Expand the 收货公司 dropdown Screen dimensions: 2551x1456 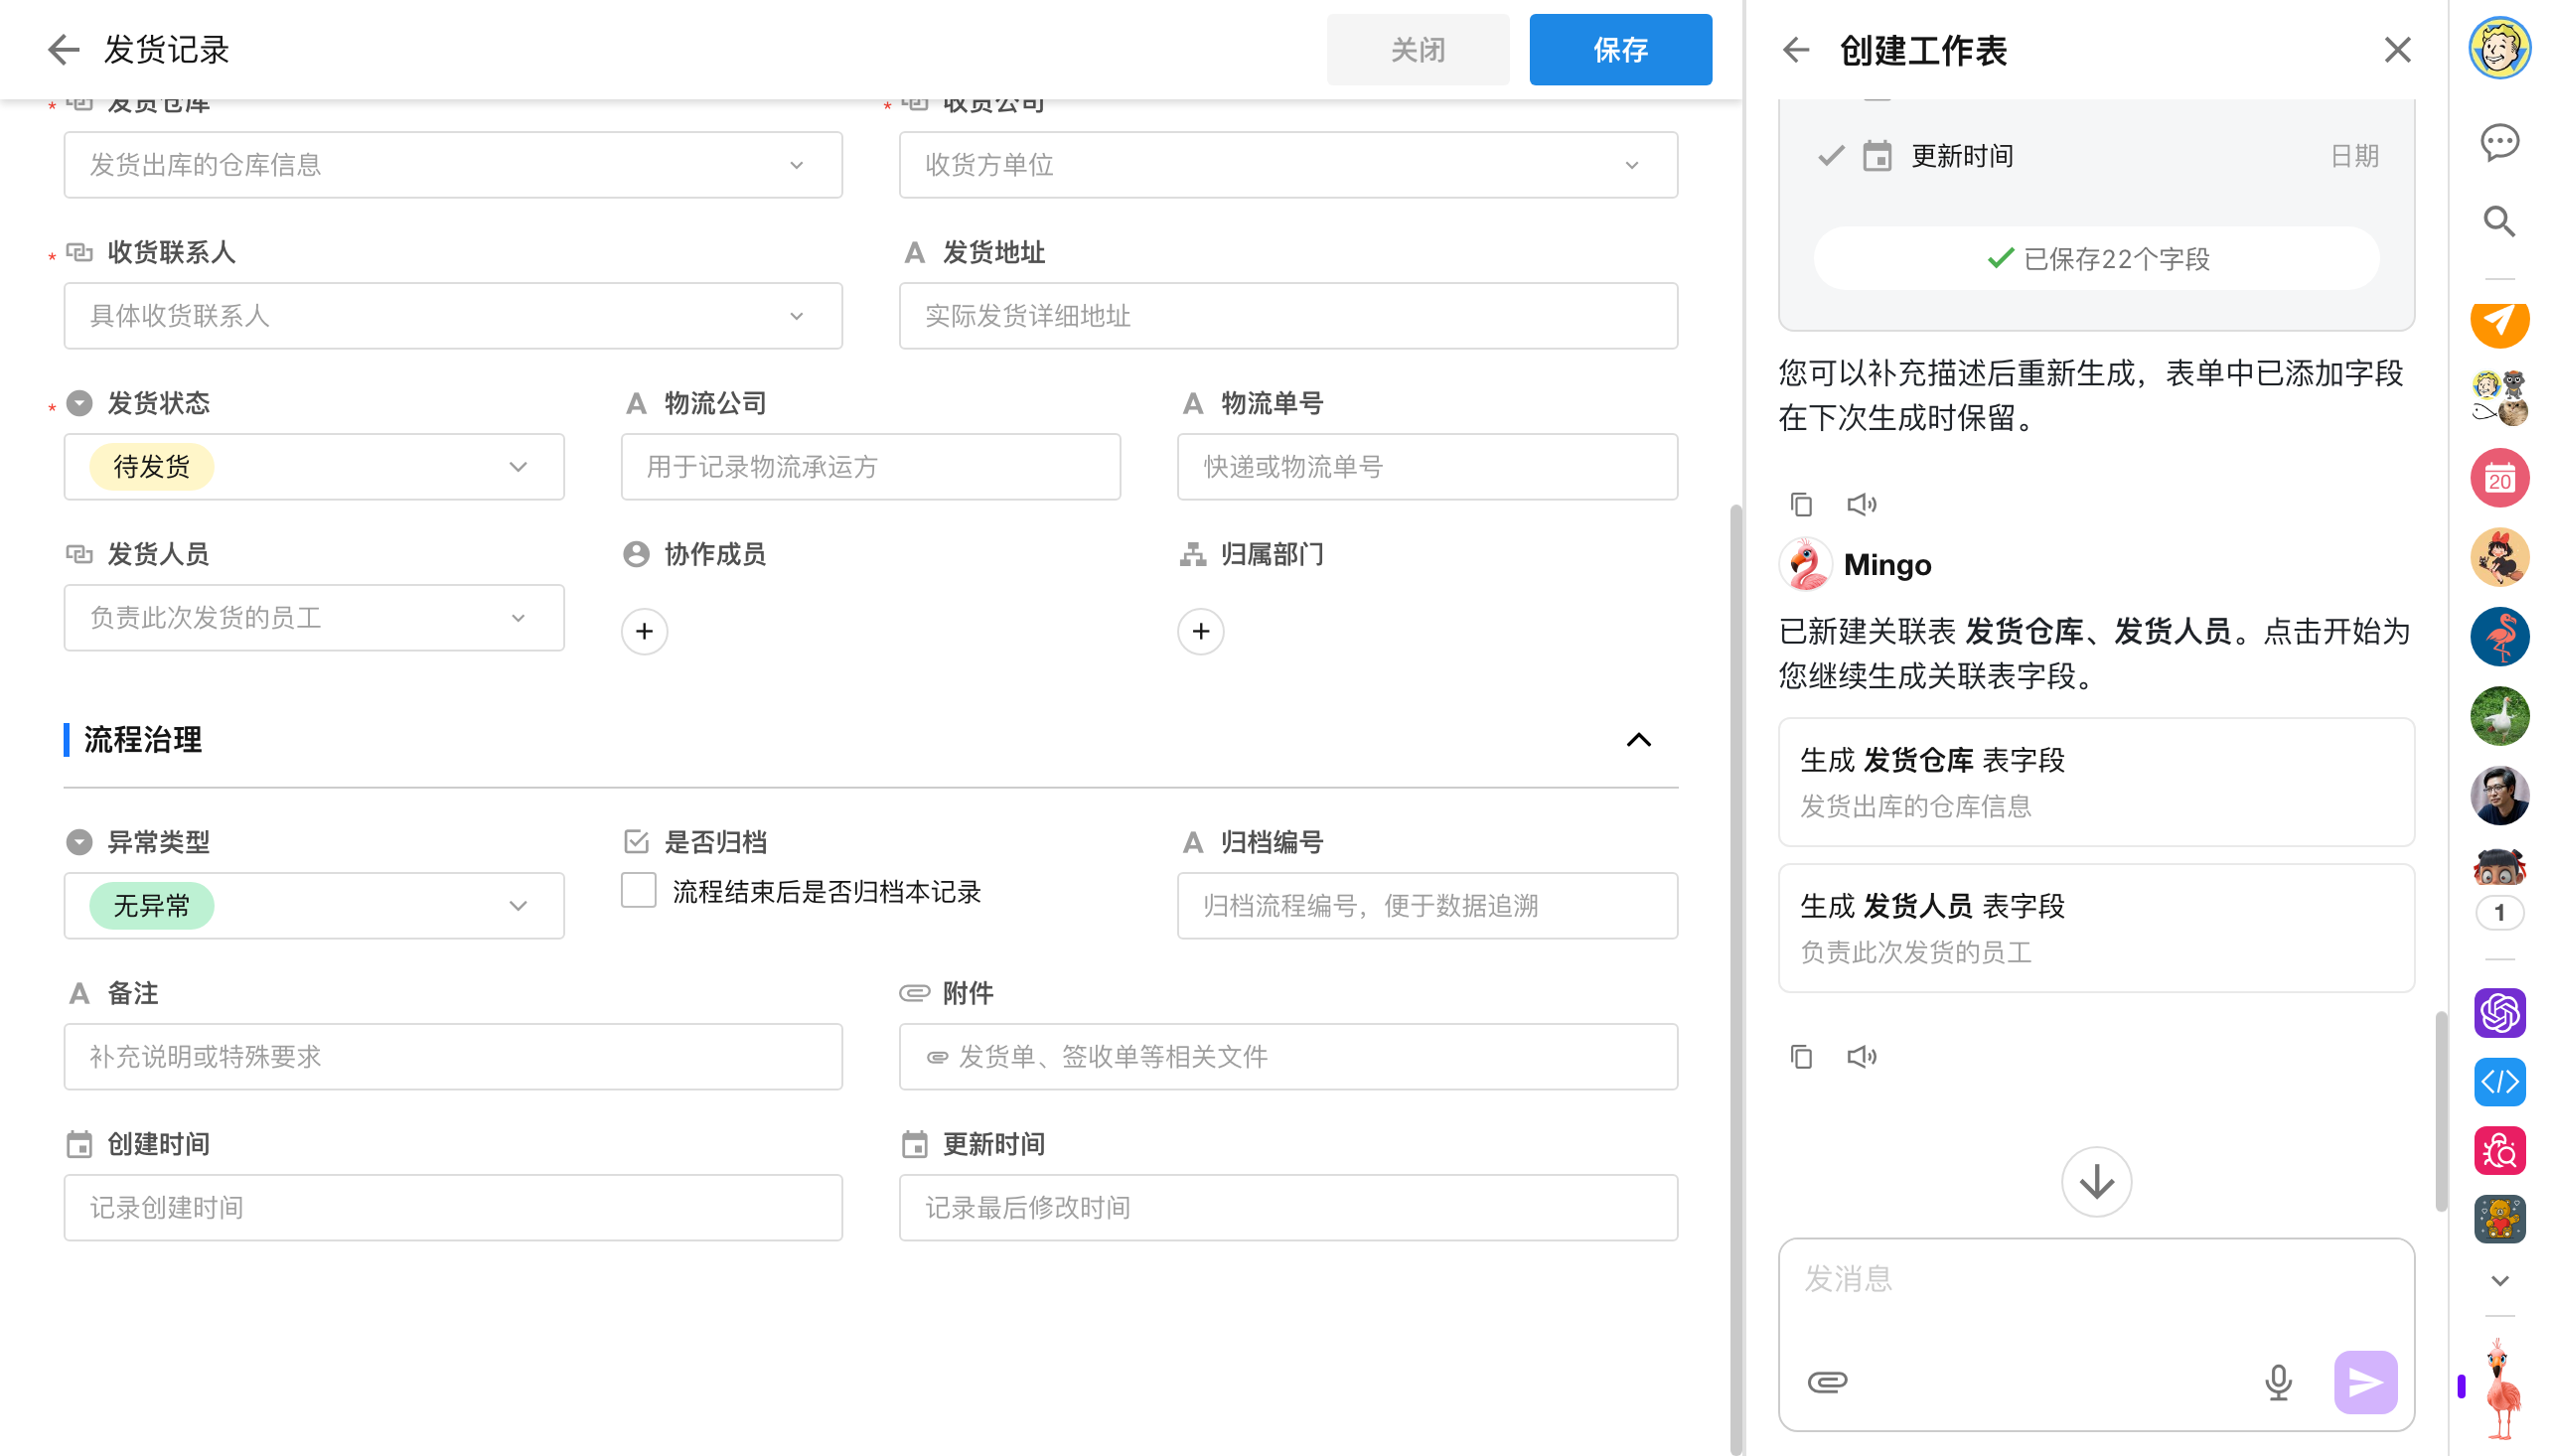click(1287, 165)
